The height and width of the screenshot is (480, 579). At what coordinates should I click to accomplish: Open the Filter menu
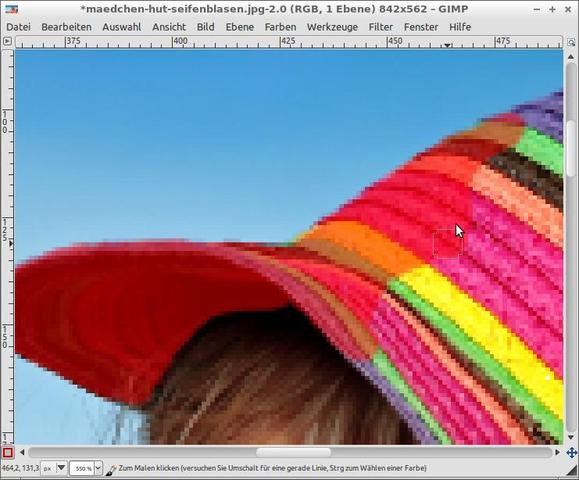tap(381, 27)
